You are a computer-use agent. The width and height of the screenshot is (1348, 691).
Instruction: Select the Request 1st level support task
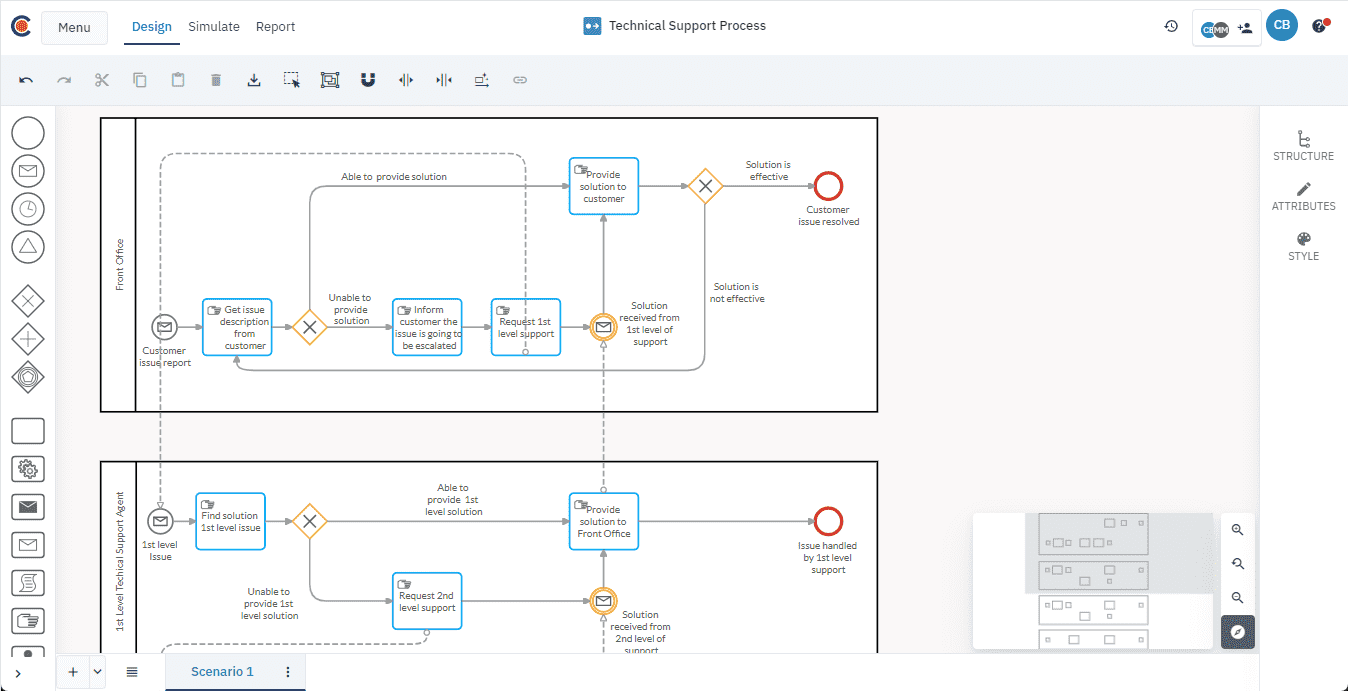(526, 327)
